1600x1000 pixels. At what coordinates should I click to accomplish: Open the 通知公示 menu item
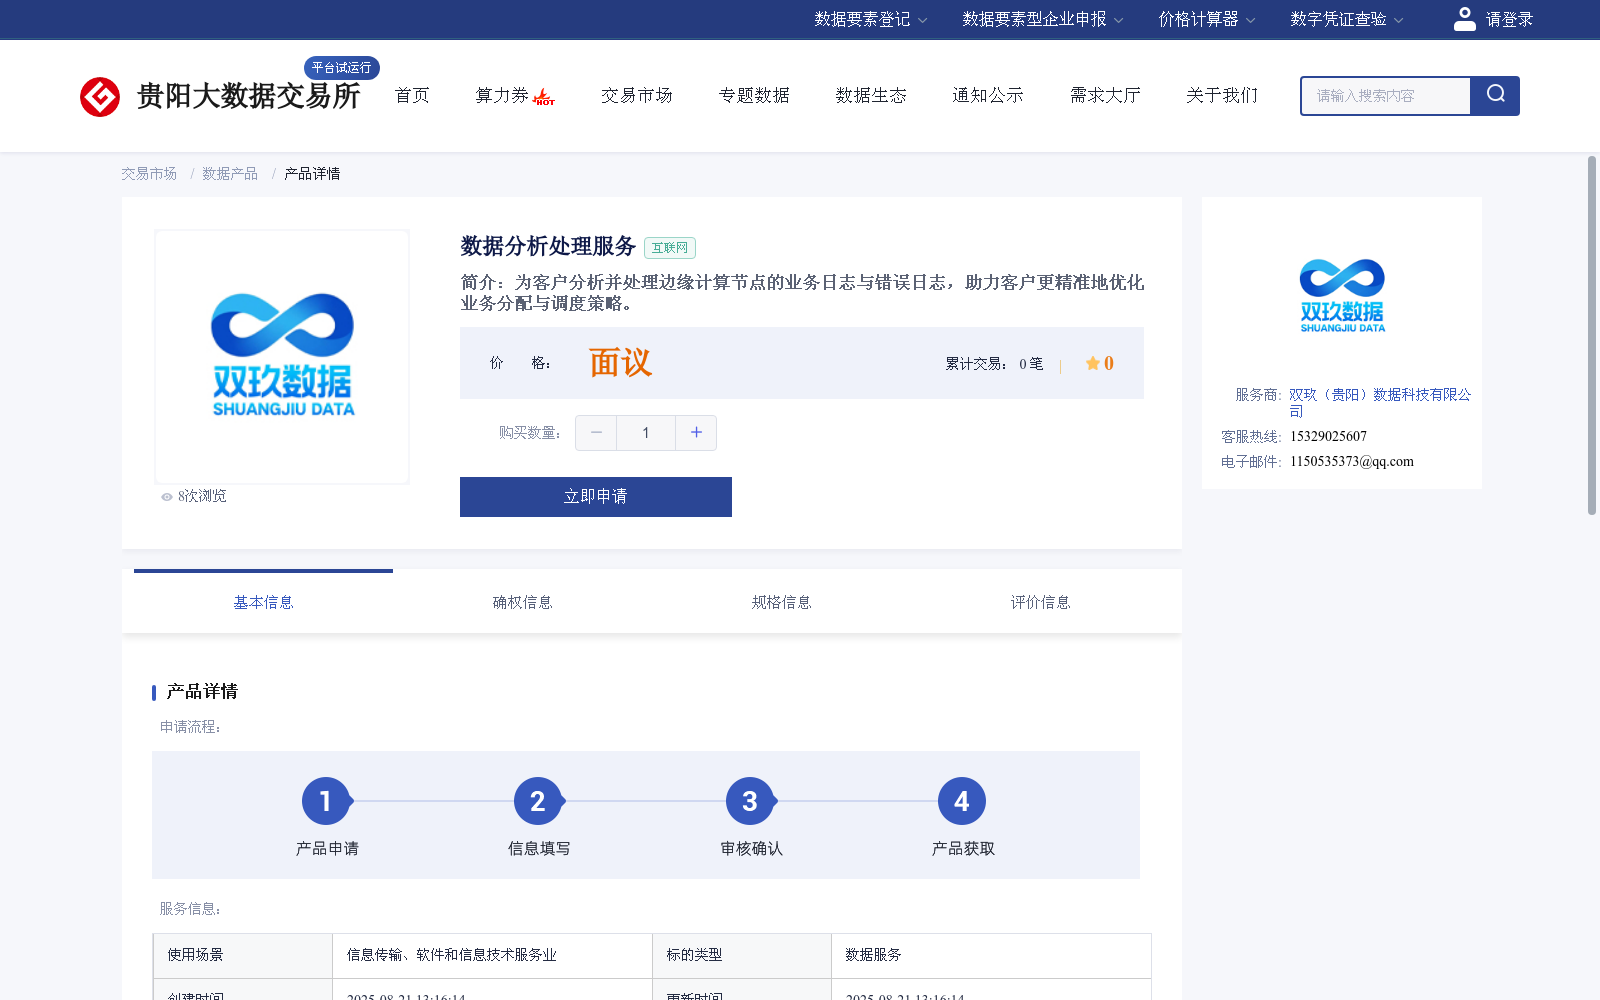pyautogui.click(x=988, y=95)
